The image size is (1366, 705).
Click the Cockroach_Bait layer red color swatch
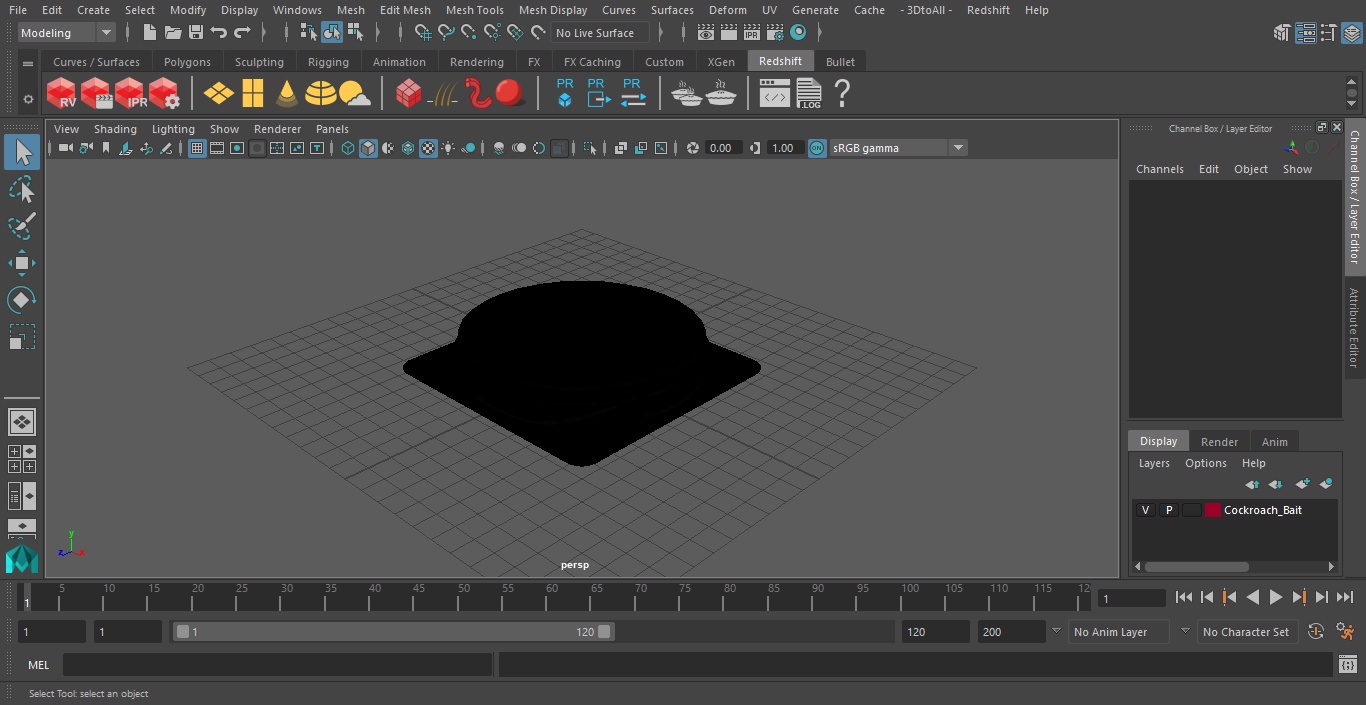1213,510
